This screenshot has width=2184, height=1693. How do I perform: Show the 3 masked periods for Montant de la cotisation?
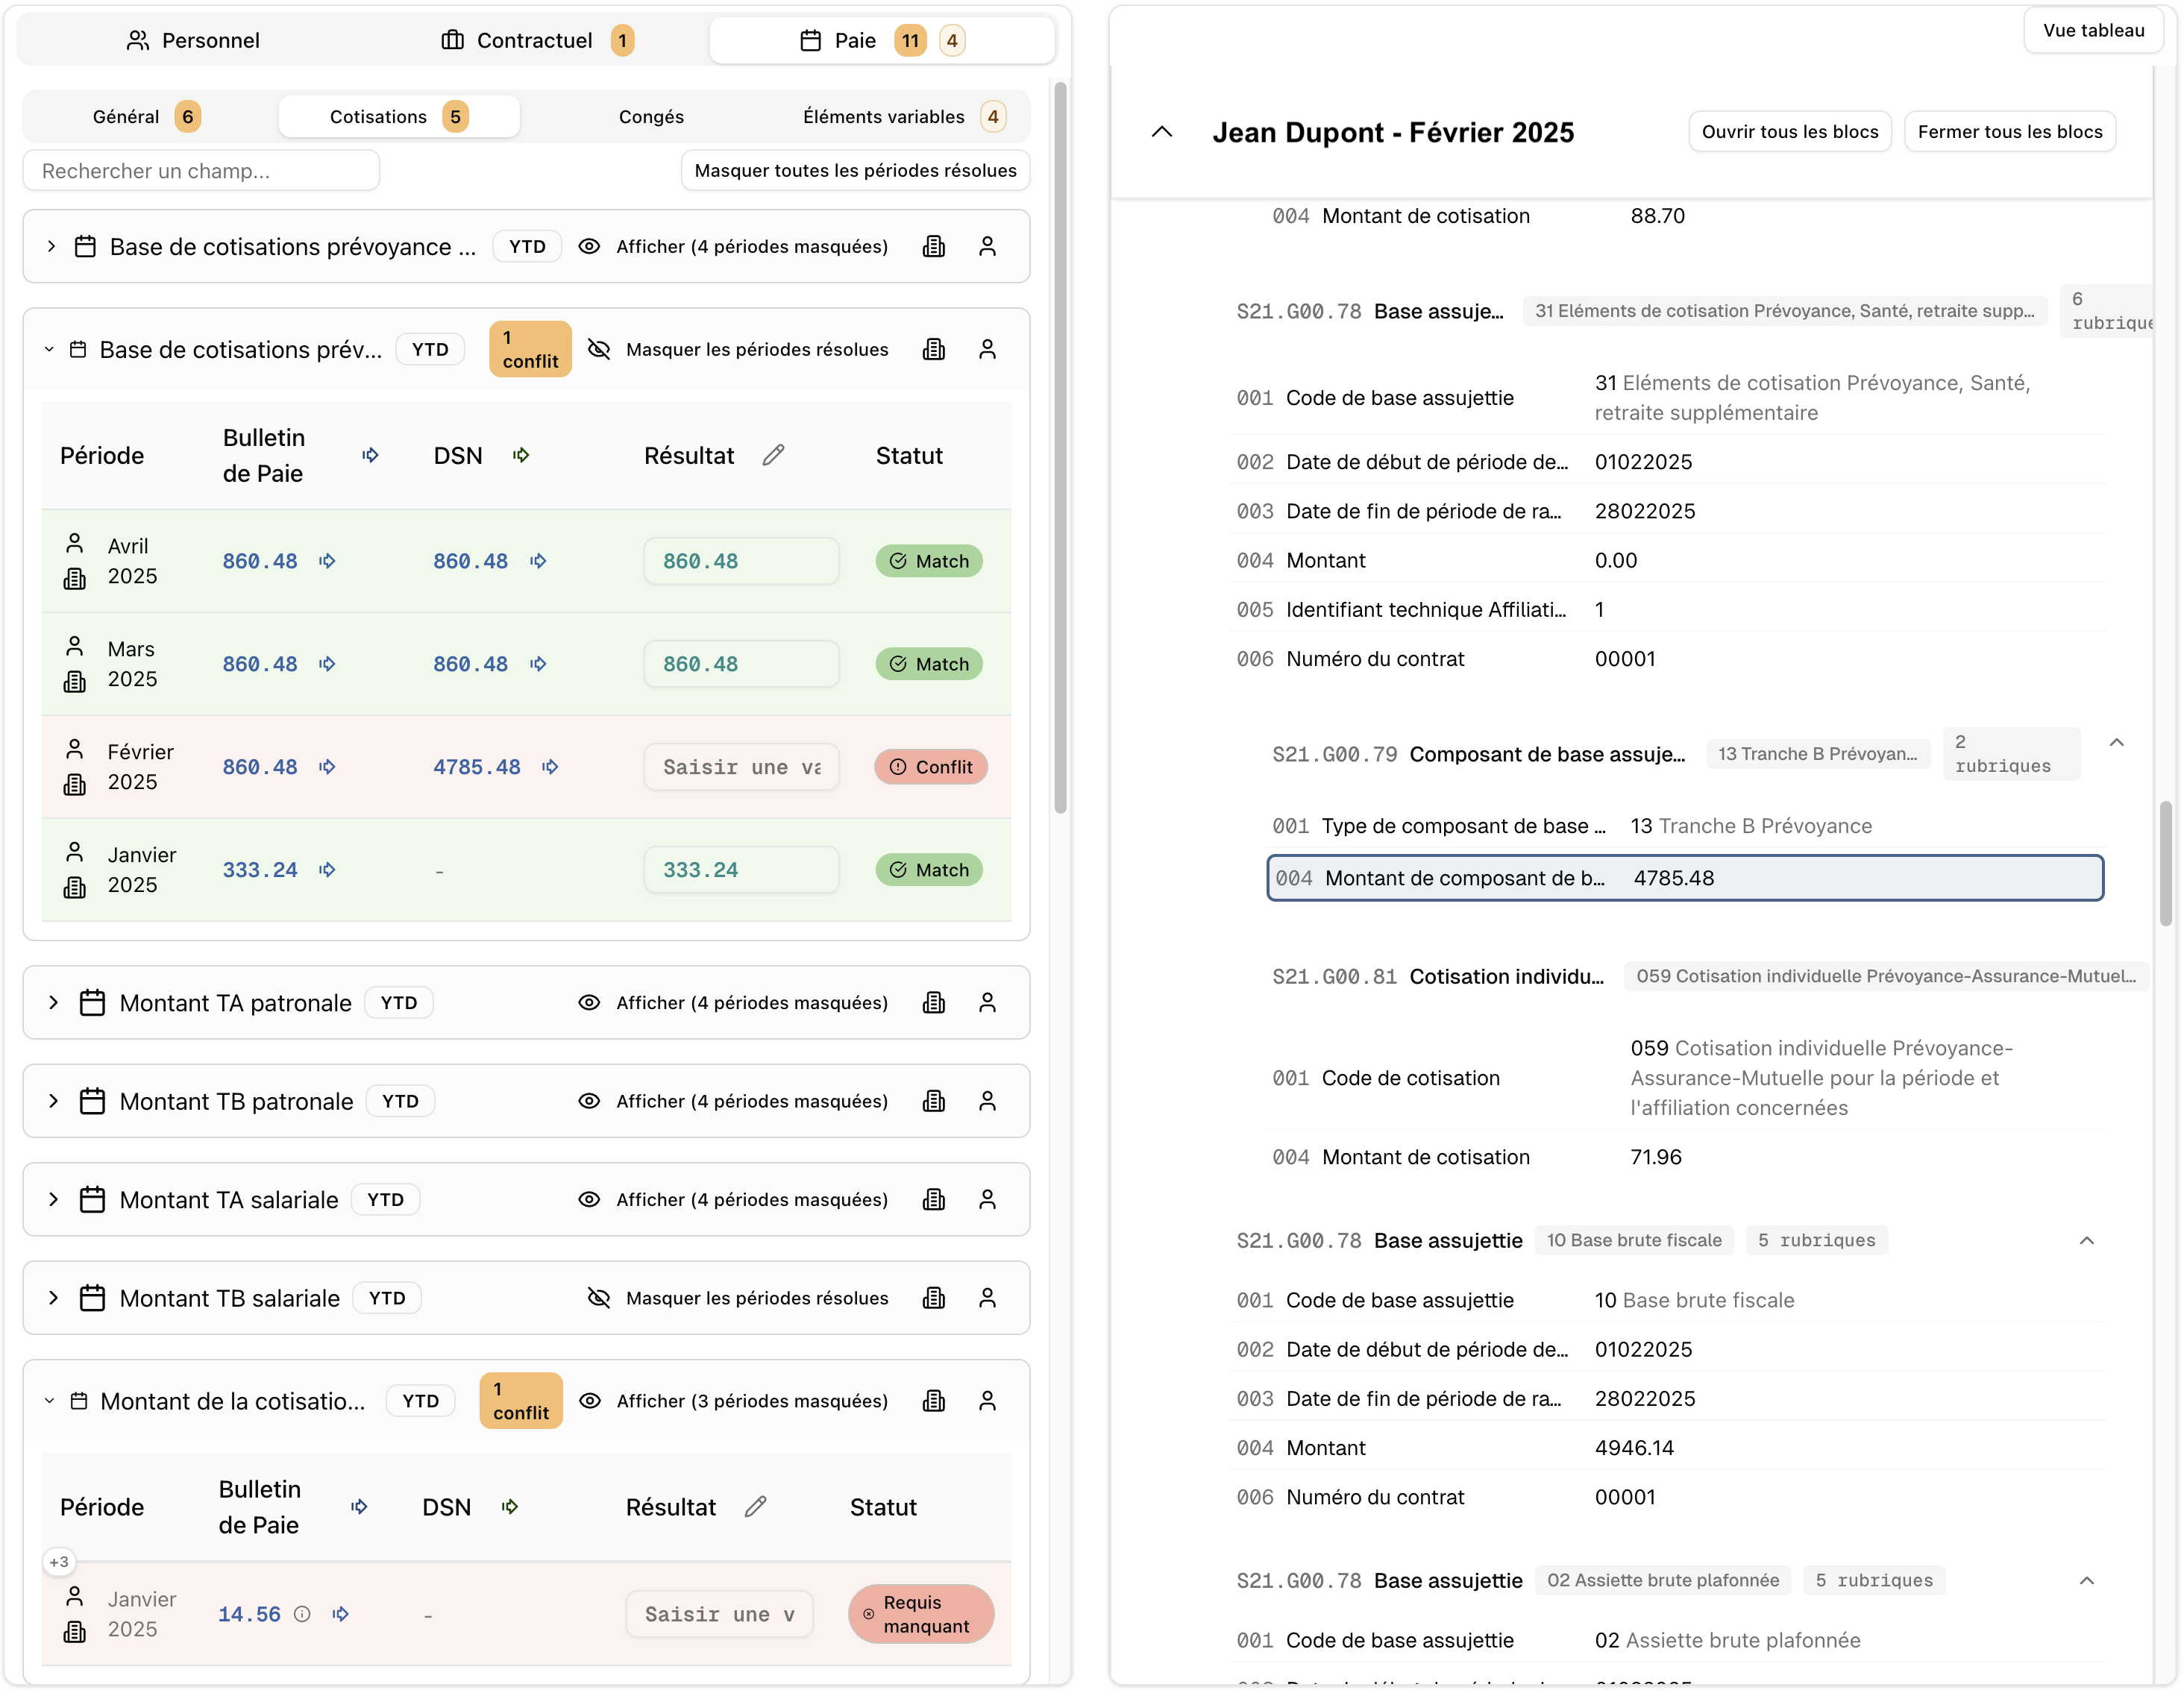tap(752, 1400)
